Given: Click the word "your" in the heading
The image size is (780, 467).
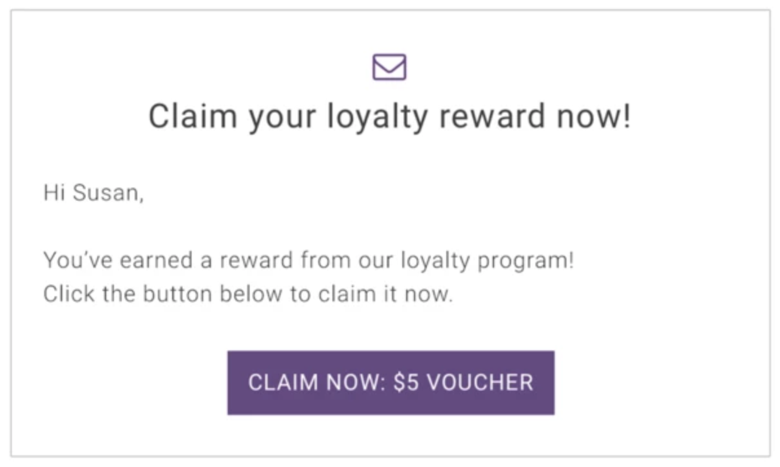Looking at the screenshot, I should [x=282, y=119].
